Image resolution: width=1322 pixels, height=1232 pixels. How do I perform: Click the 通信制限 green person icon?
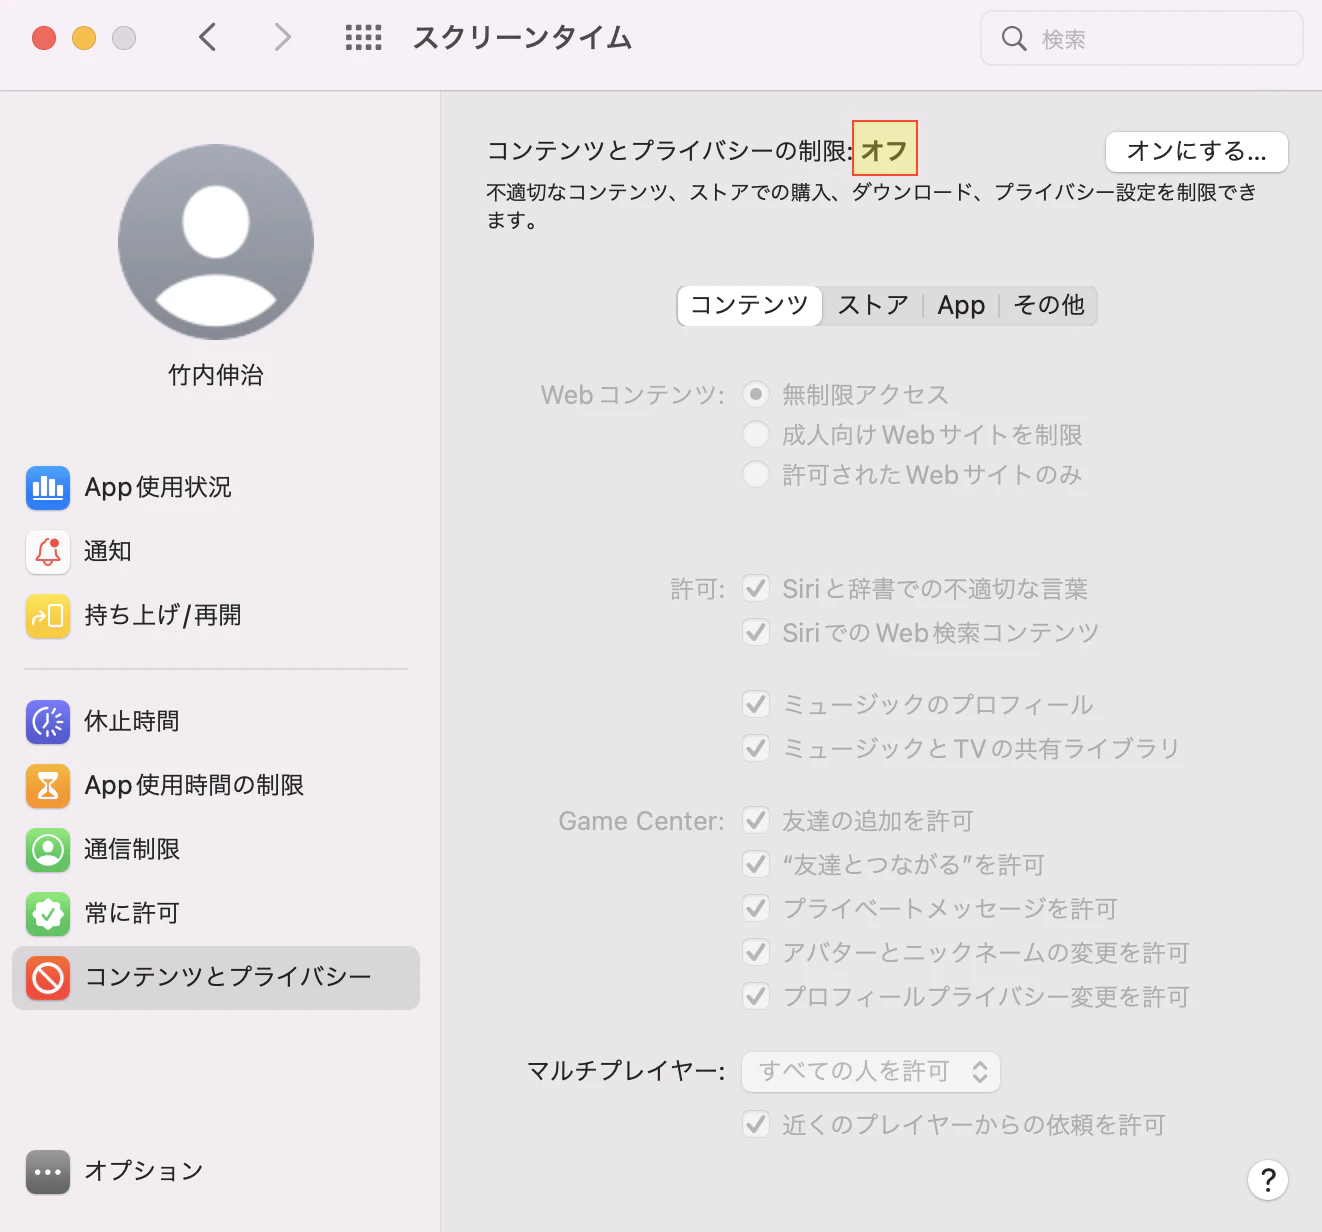pos(48,850)
